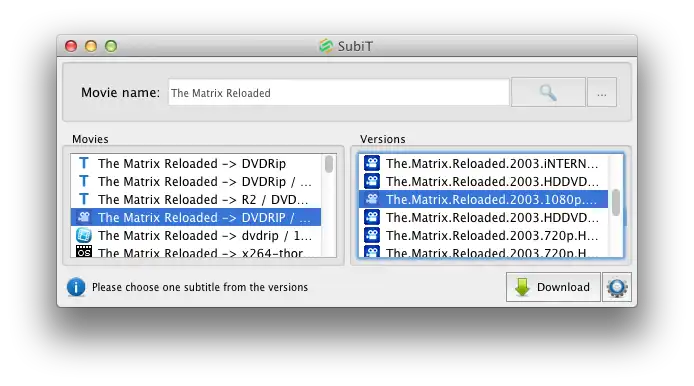Image resolution: width=694 pixels, height=386 pixels.
Task: Select version 'The.Matrix.Reloaded.2003.720p.H...' with full icon
Action: coord(483,235)
